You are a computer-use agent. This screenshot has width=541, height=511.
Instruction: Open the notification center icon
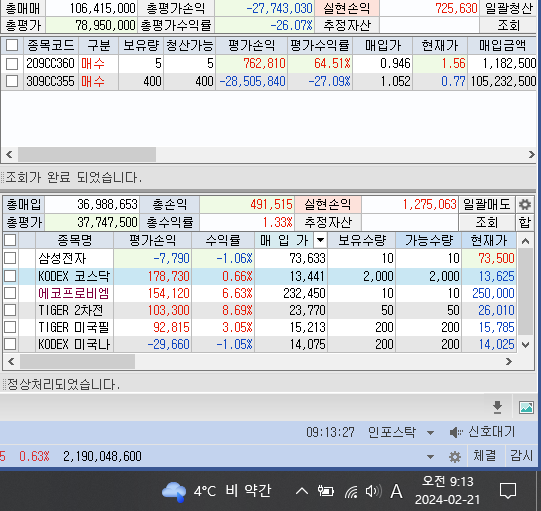pyautogui.click(x=508, y=491)
